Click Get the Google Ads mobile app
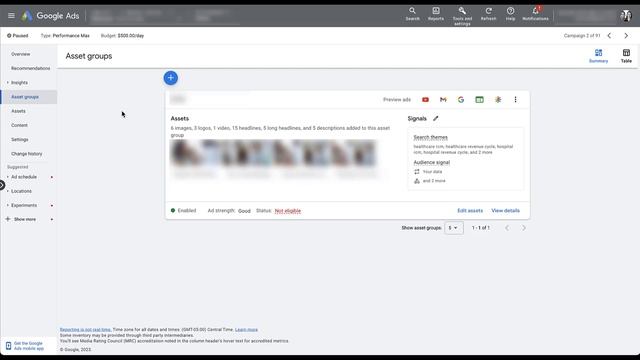This screenshot has height=360, width=640. pyautogui.click(x=29, y=346)
